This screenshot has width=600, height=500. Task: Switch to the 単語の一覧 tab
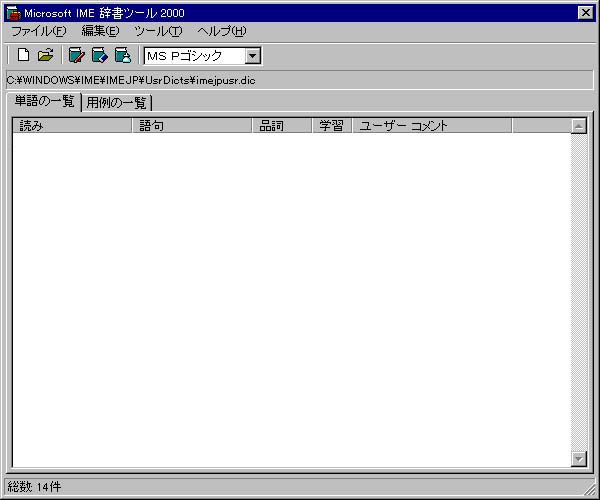[44, 101]
